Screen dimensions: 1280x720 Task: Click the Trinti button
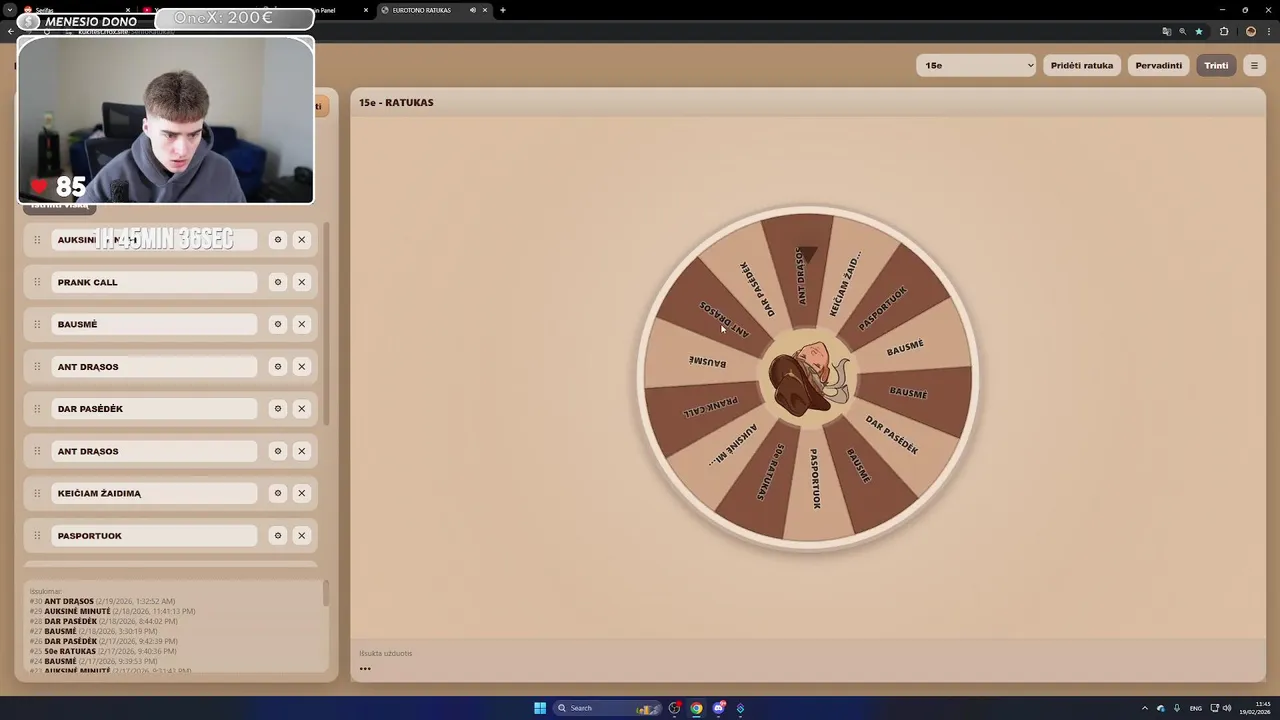tap(1216, 65)
